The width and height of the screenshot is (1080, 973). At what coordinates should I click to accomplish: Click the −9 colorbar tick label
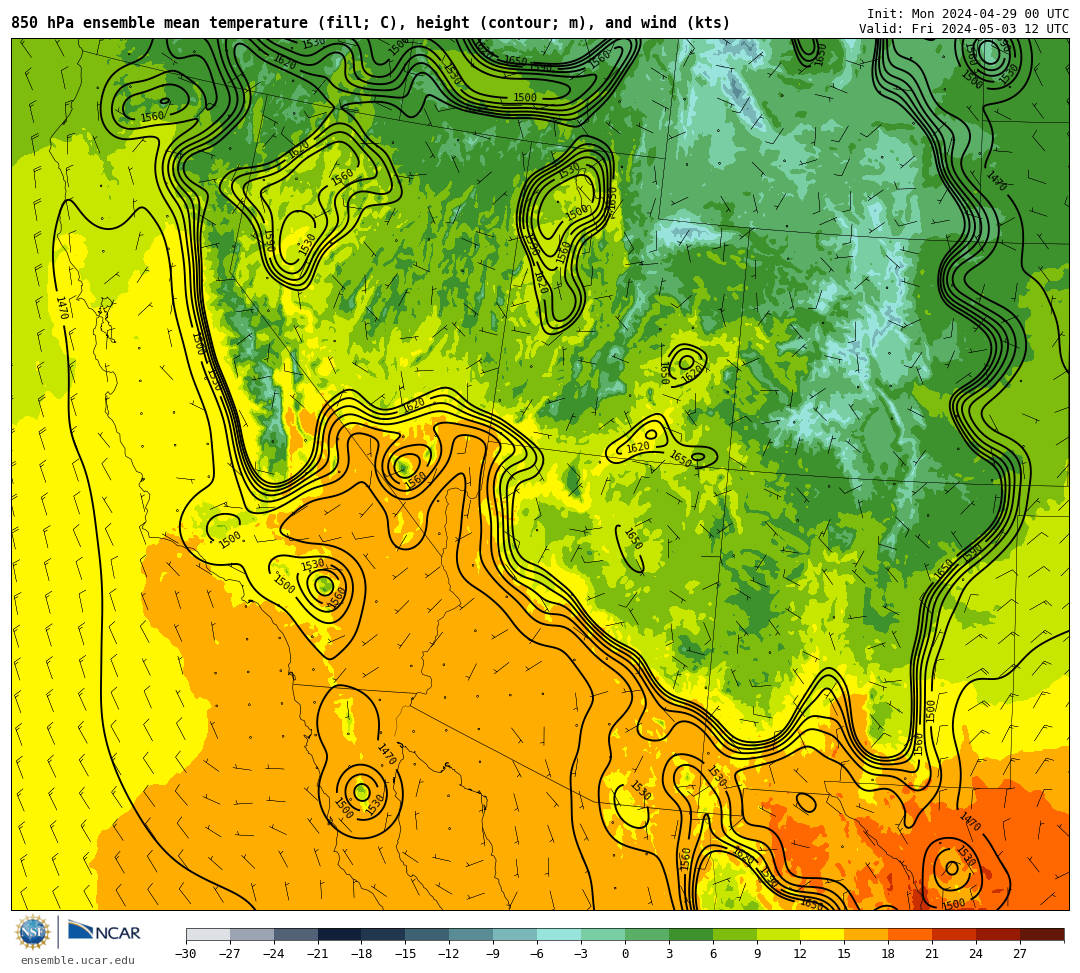click(x=493, y=954)
